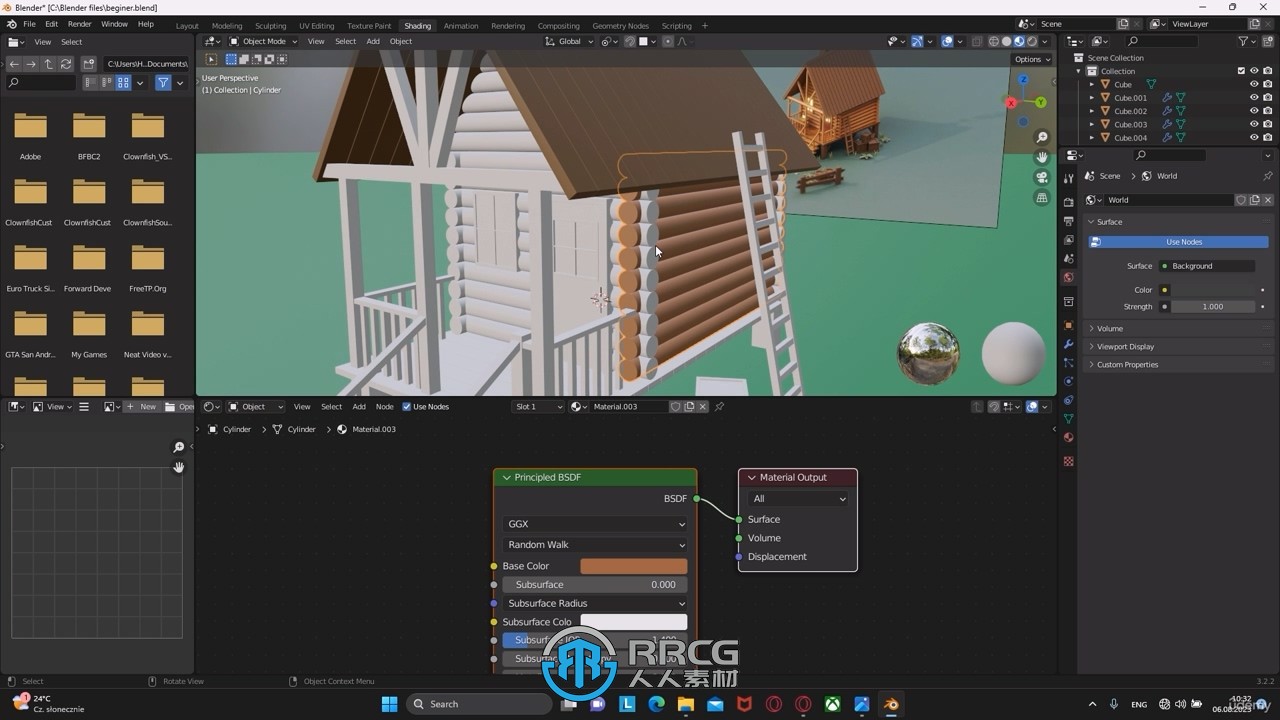Open the Scene properties tab
The width and height of the screenshot is (1280, 720).
tap(1068, 259)
